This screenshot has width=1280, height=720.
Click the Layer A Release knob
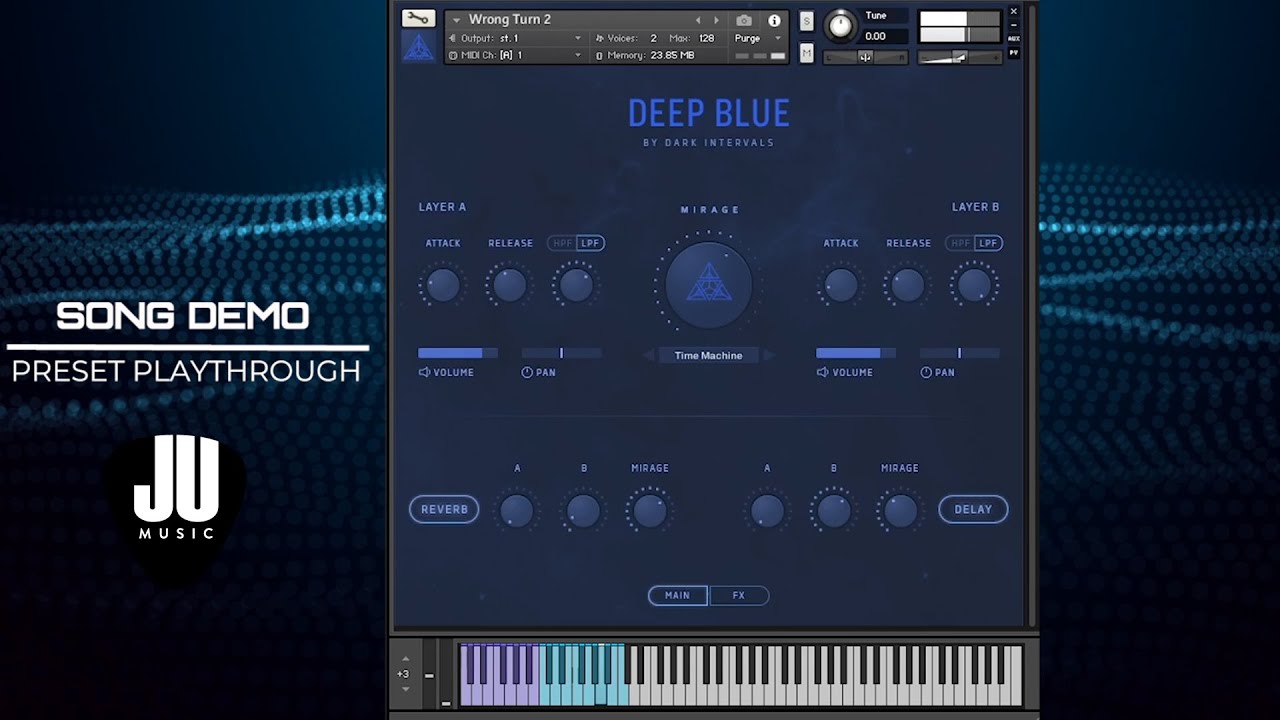point(510,286)
